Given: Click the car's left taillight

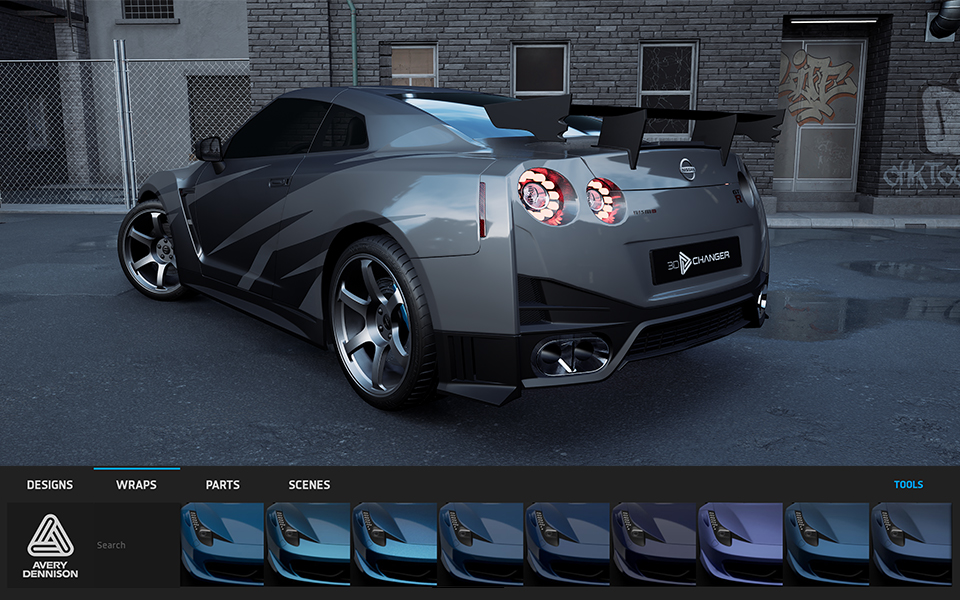Looking at the screenshot, I should tap(545, 195).
